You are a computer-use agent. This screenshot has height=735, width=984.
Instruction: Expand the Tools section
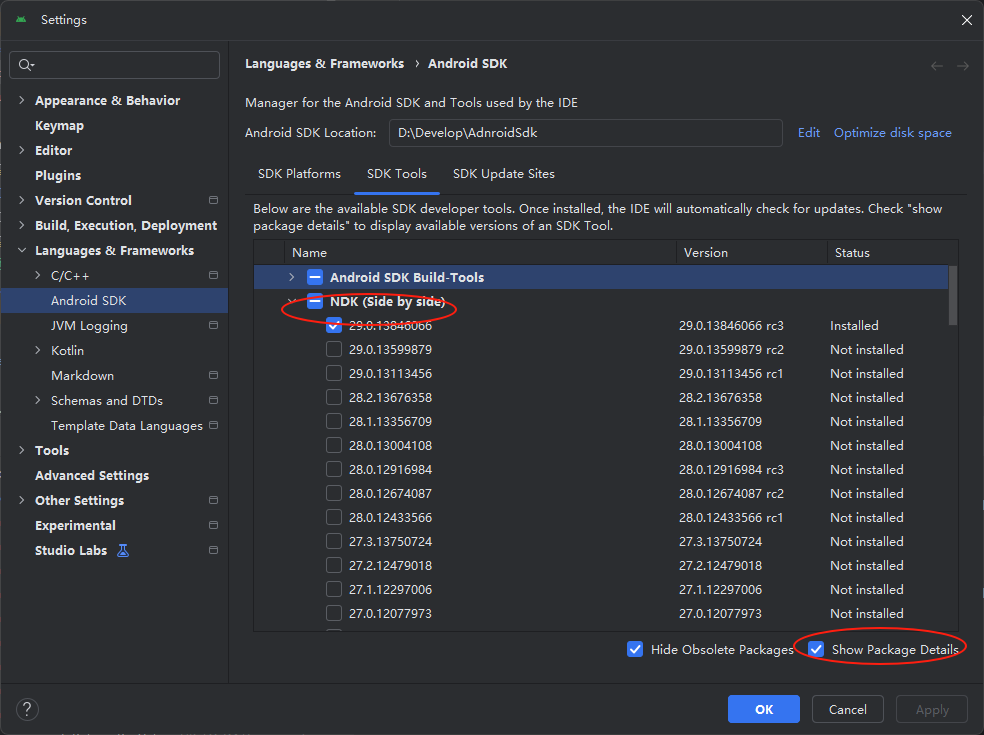(x=22, y=450)
